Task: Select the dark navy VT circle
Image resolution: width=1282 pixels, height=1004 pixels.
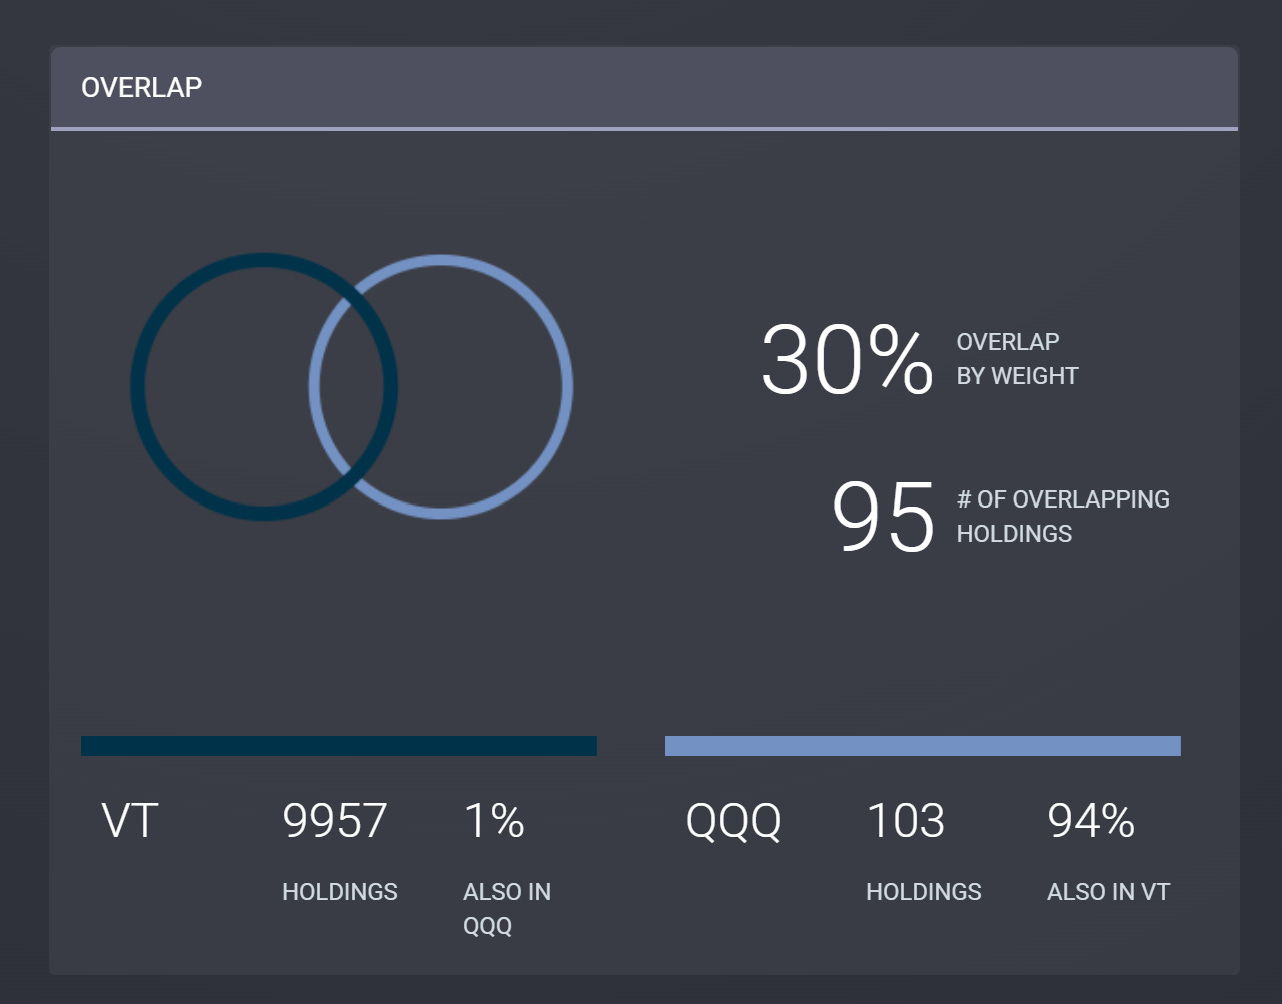Action: pyautogui.click(x=264, y=386)
